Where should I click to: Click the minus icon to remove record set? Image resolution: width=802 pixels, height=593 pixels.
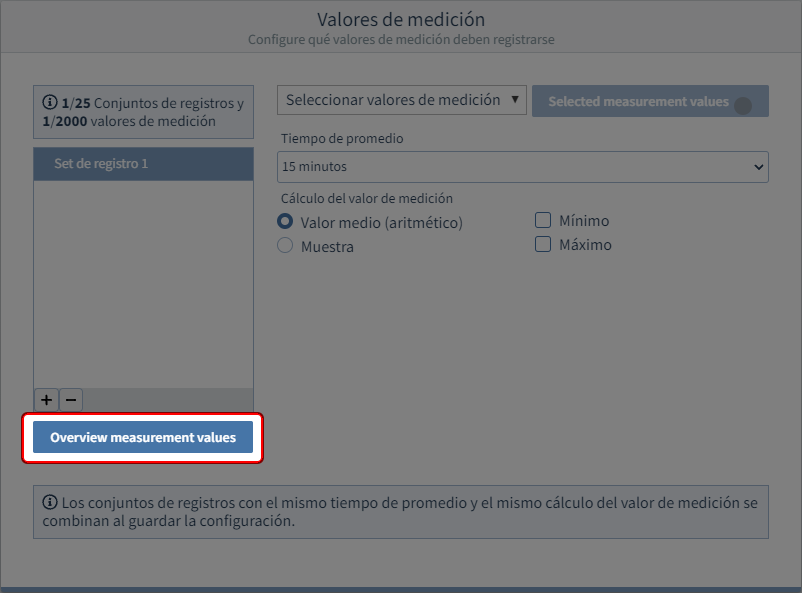(x=71, y=400)
